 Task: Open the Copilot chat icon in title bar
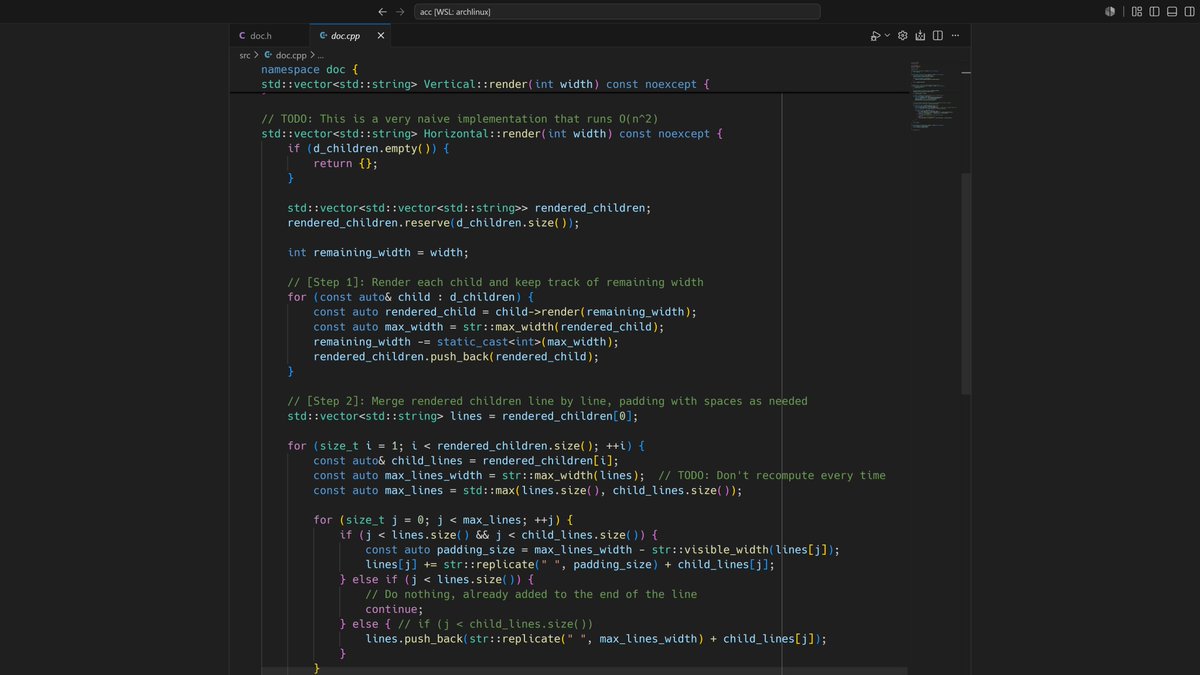[x=1110, y=11]
